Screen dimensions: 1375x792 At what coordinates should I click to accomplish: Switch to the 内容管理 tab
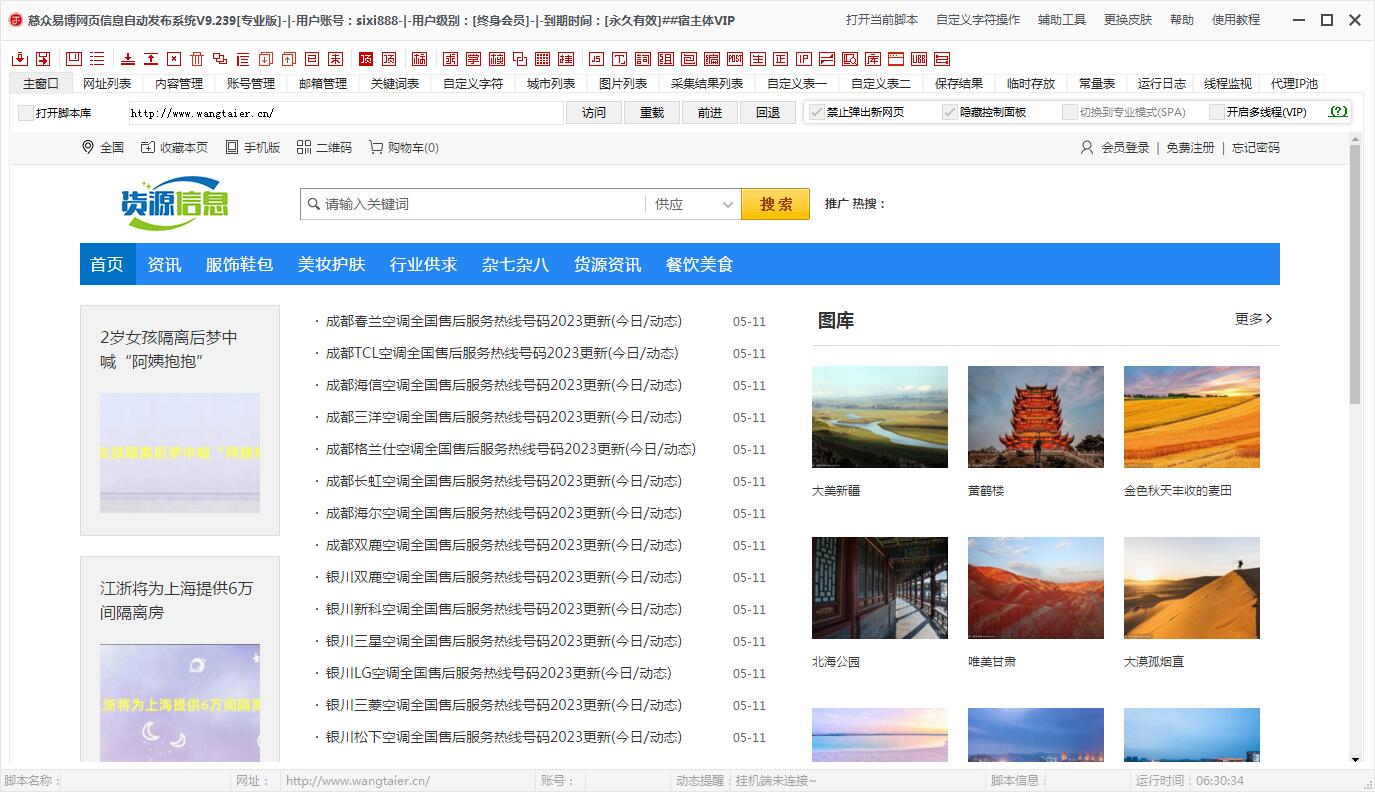click(179, 83)
